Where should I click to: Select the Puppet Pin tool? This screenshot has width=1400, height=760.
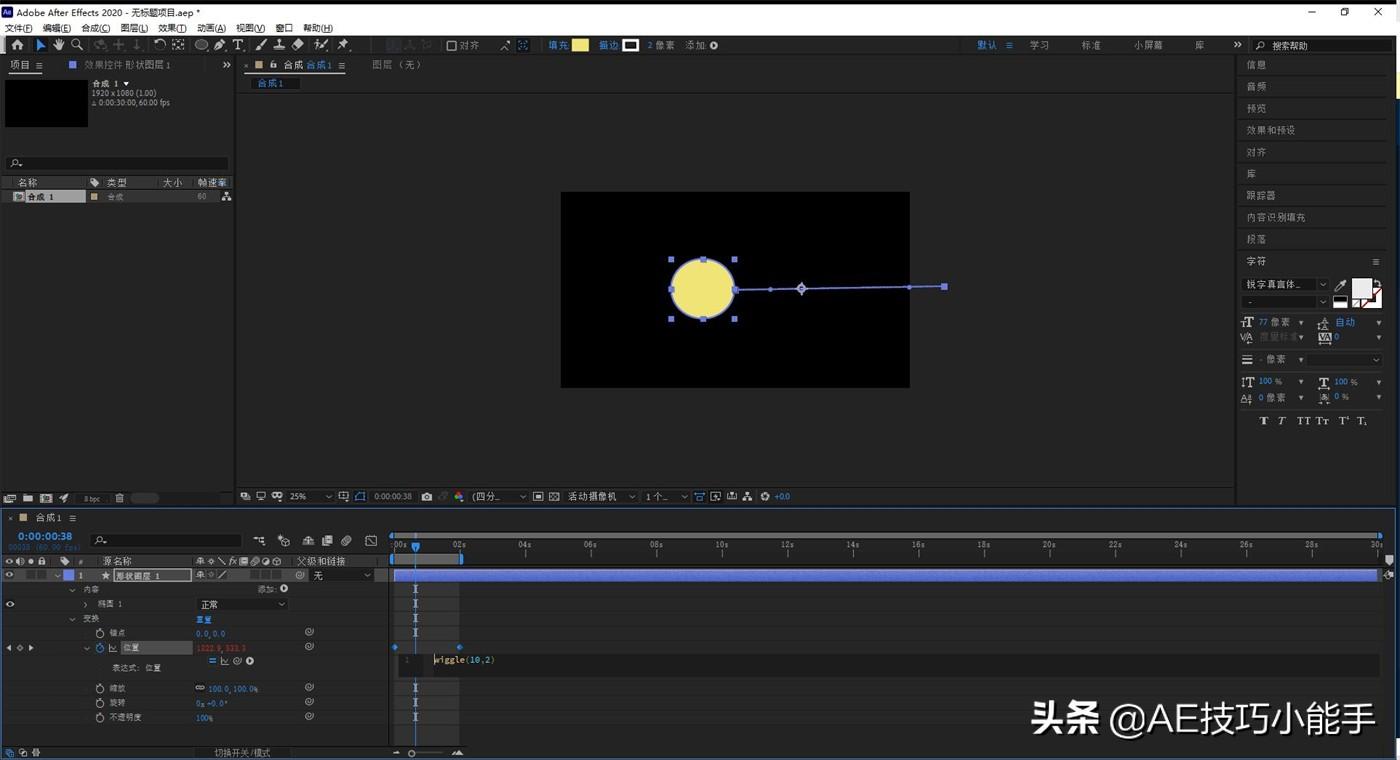pos(343,45)
